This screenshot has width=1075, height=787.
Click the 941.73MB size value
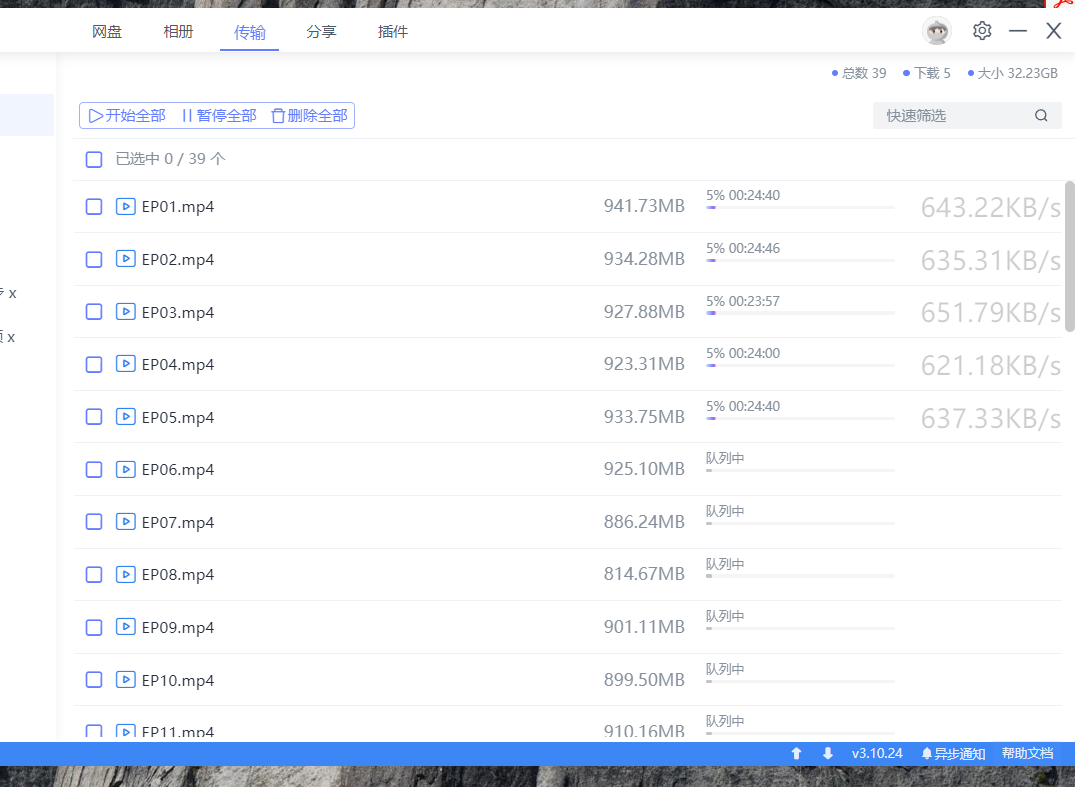click(x=644, y=206)
